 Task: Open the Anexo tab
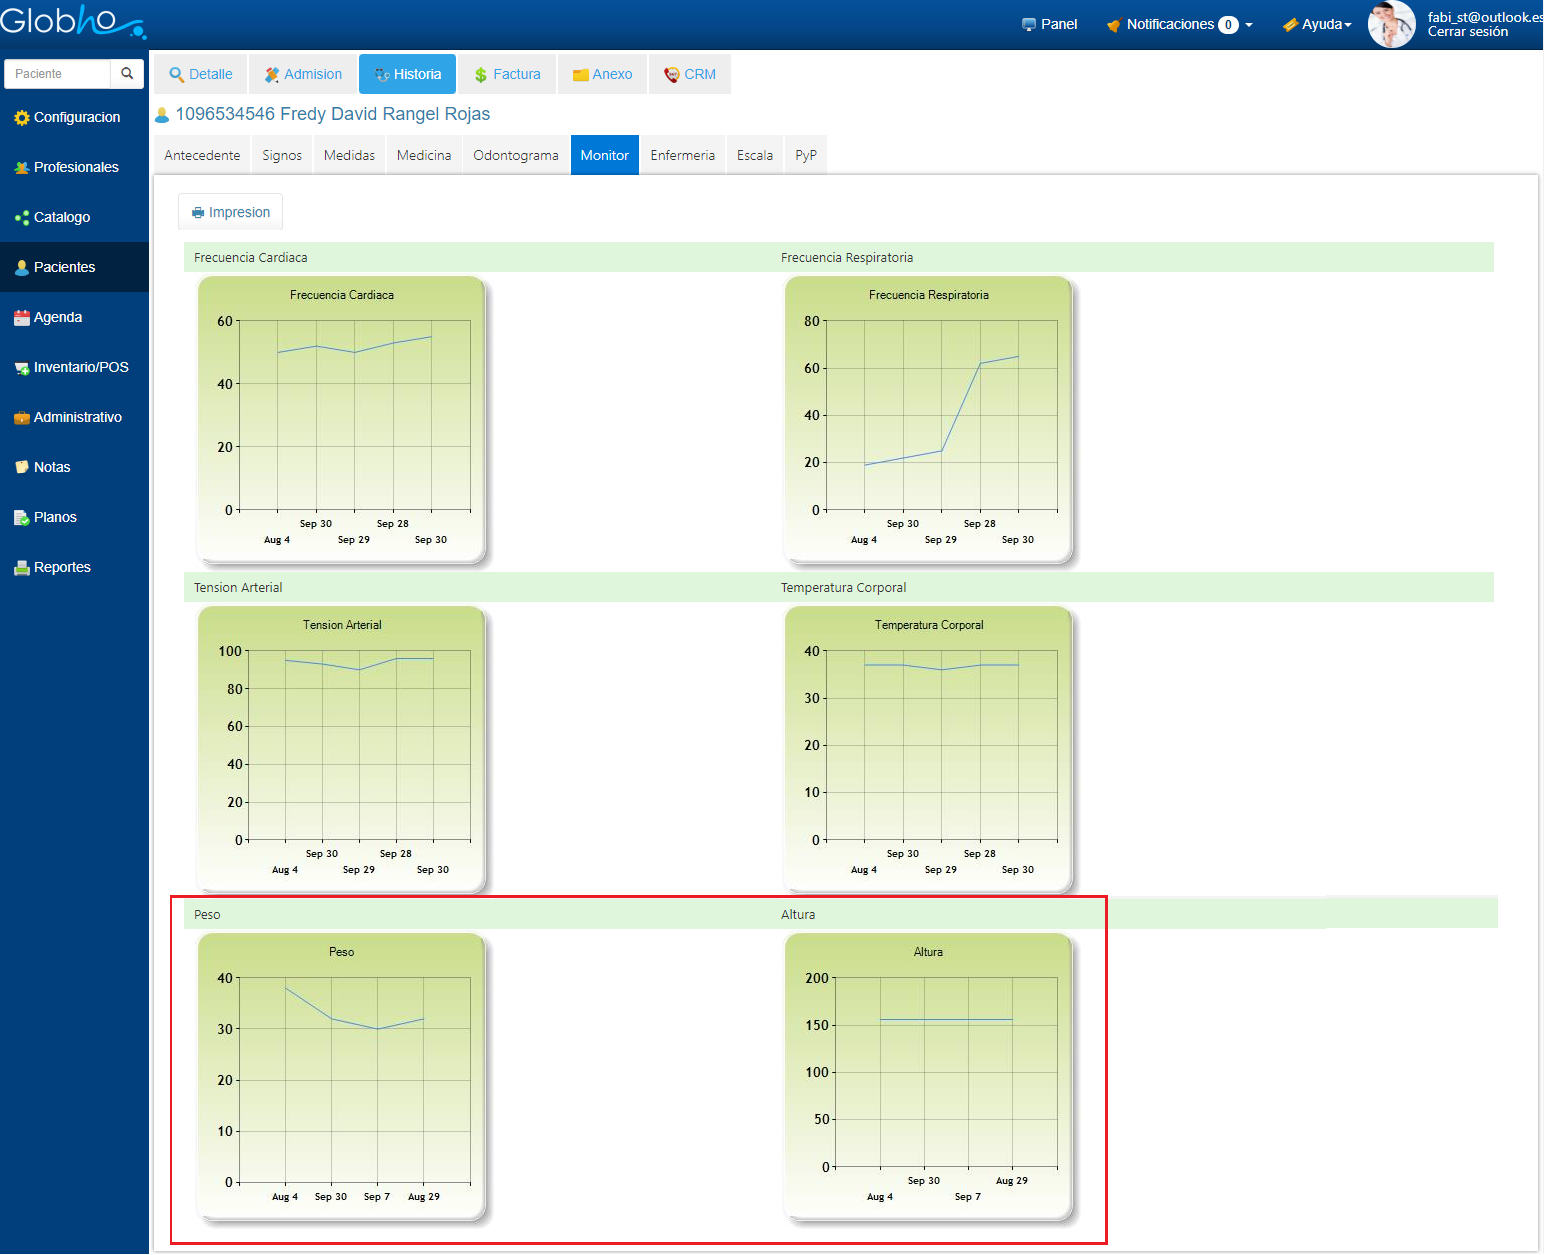pyautogui.click(x=602, y=74)
